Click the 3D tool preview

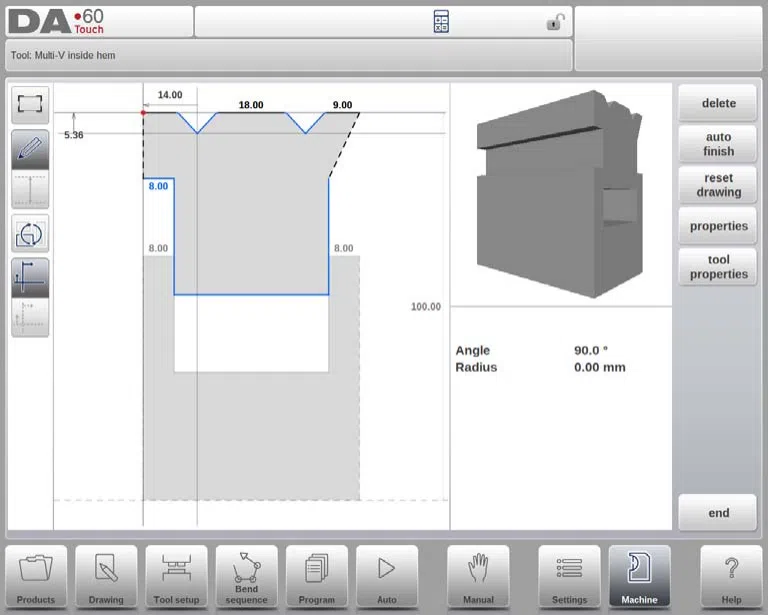560,194
